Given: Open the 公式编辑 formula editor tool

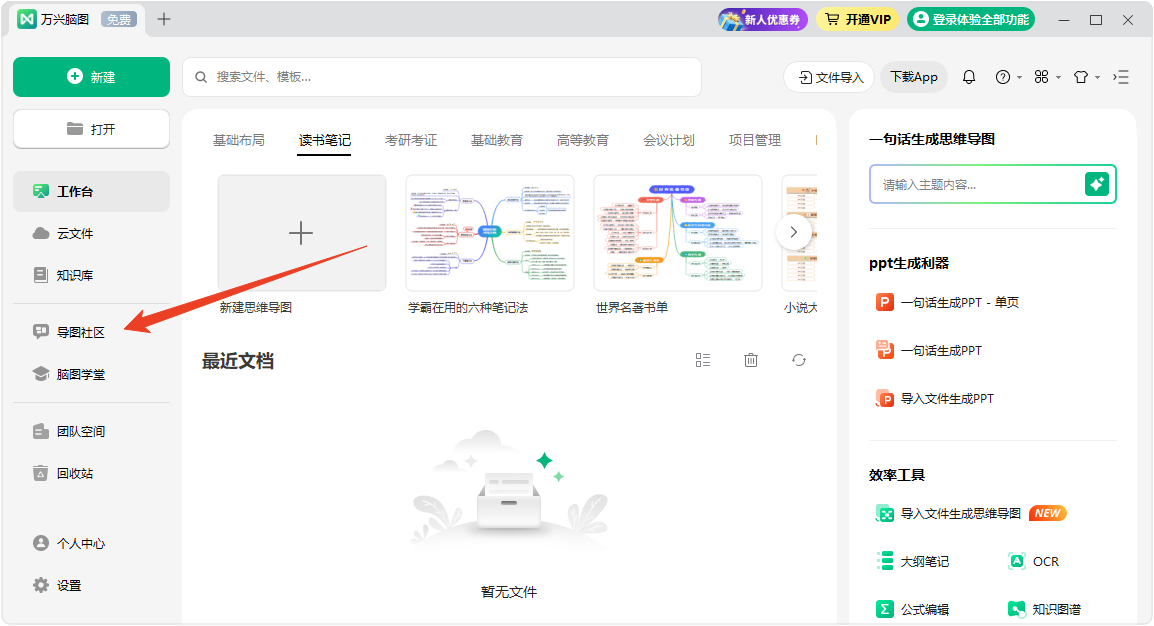Looking at the screenshot, I should click(912, 609).
